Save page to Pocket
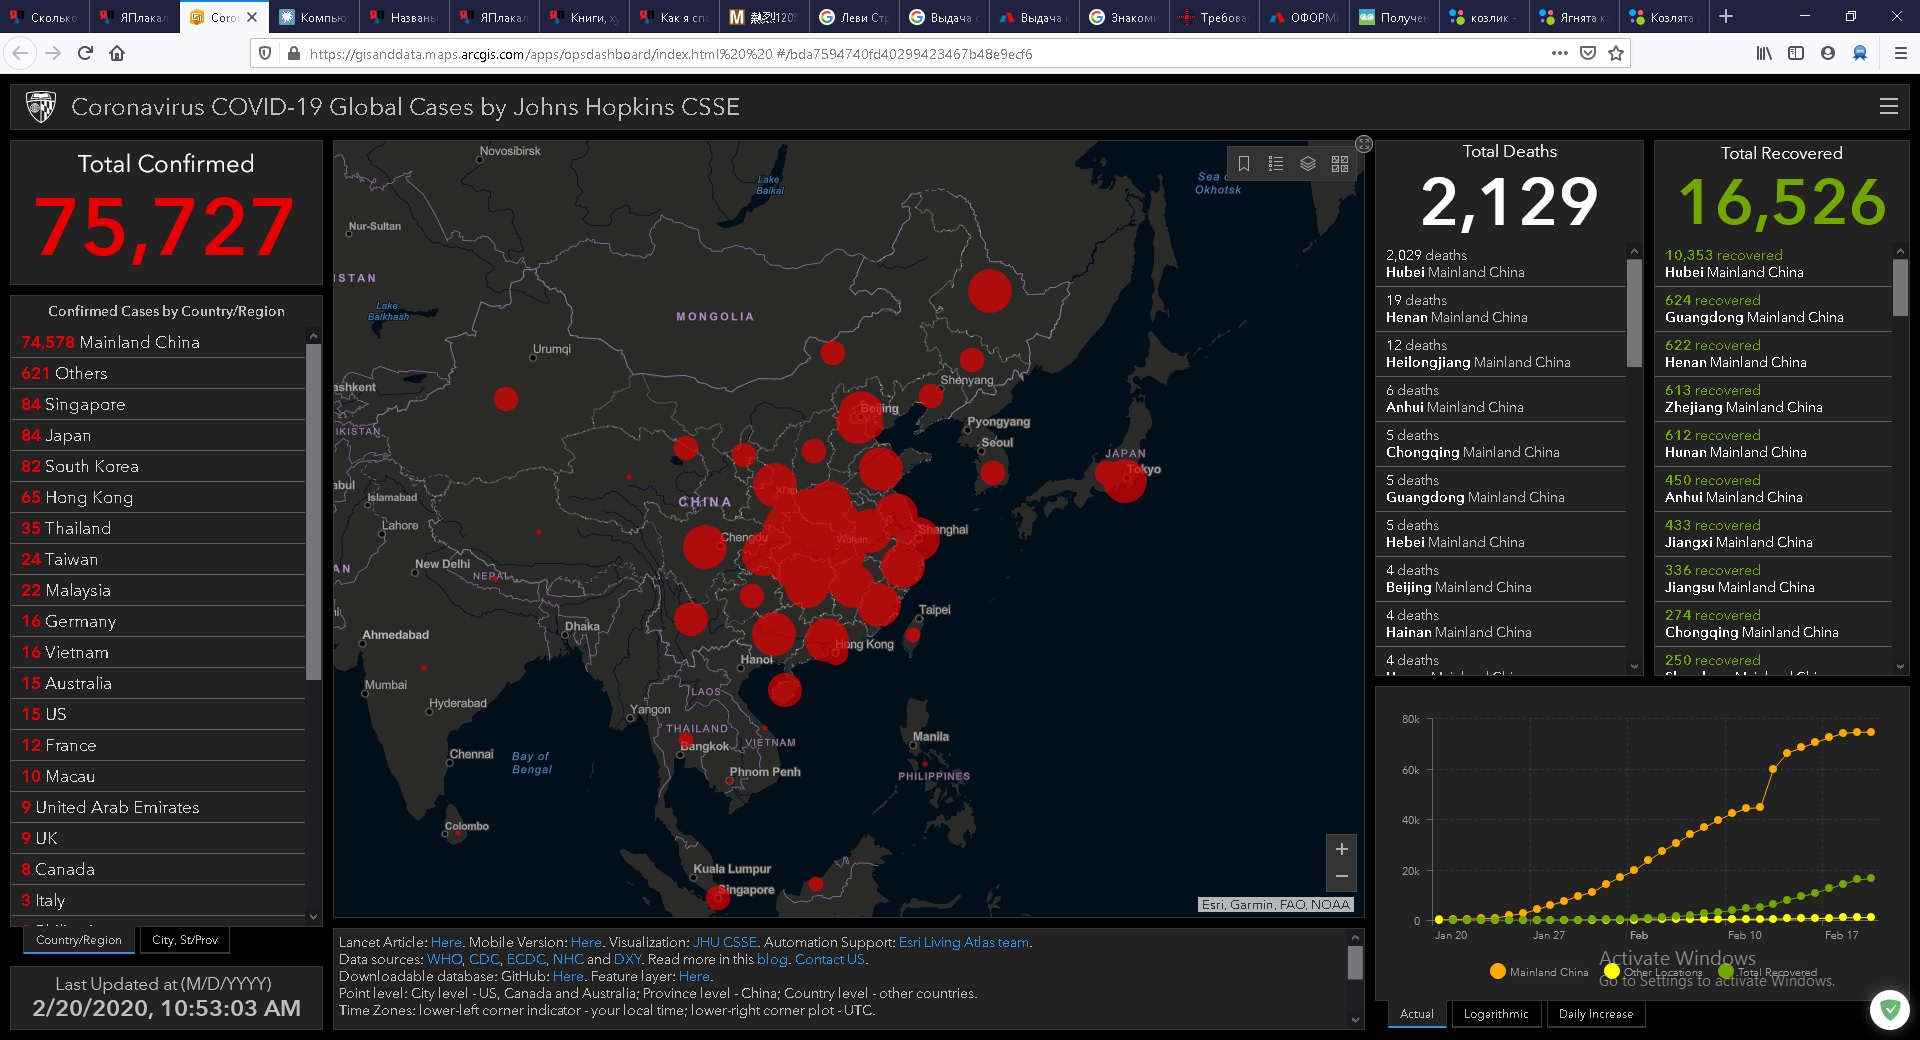 click(1587, 53)
